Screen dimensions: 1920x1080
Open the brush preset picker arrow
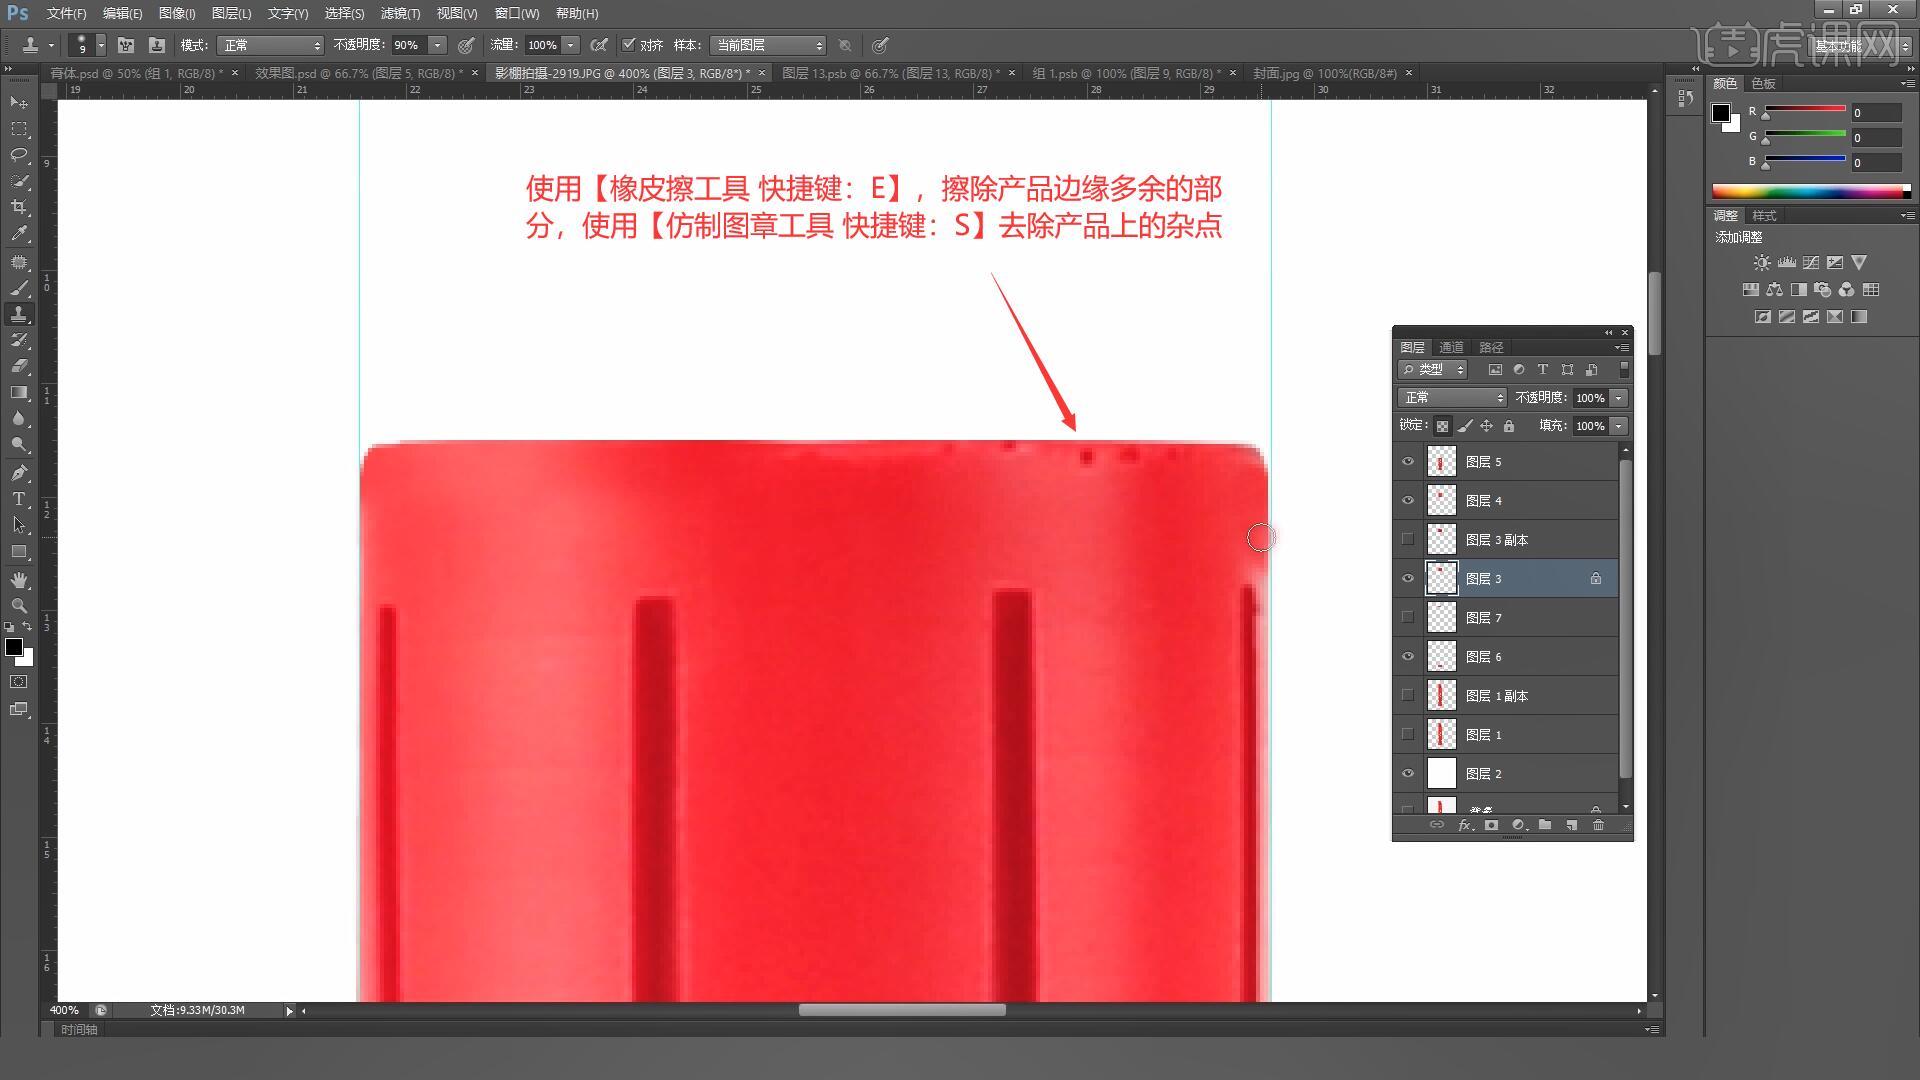pyautogui.click(x=101, y=45)
